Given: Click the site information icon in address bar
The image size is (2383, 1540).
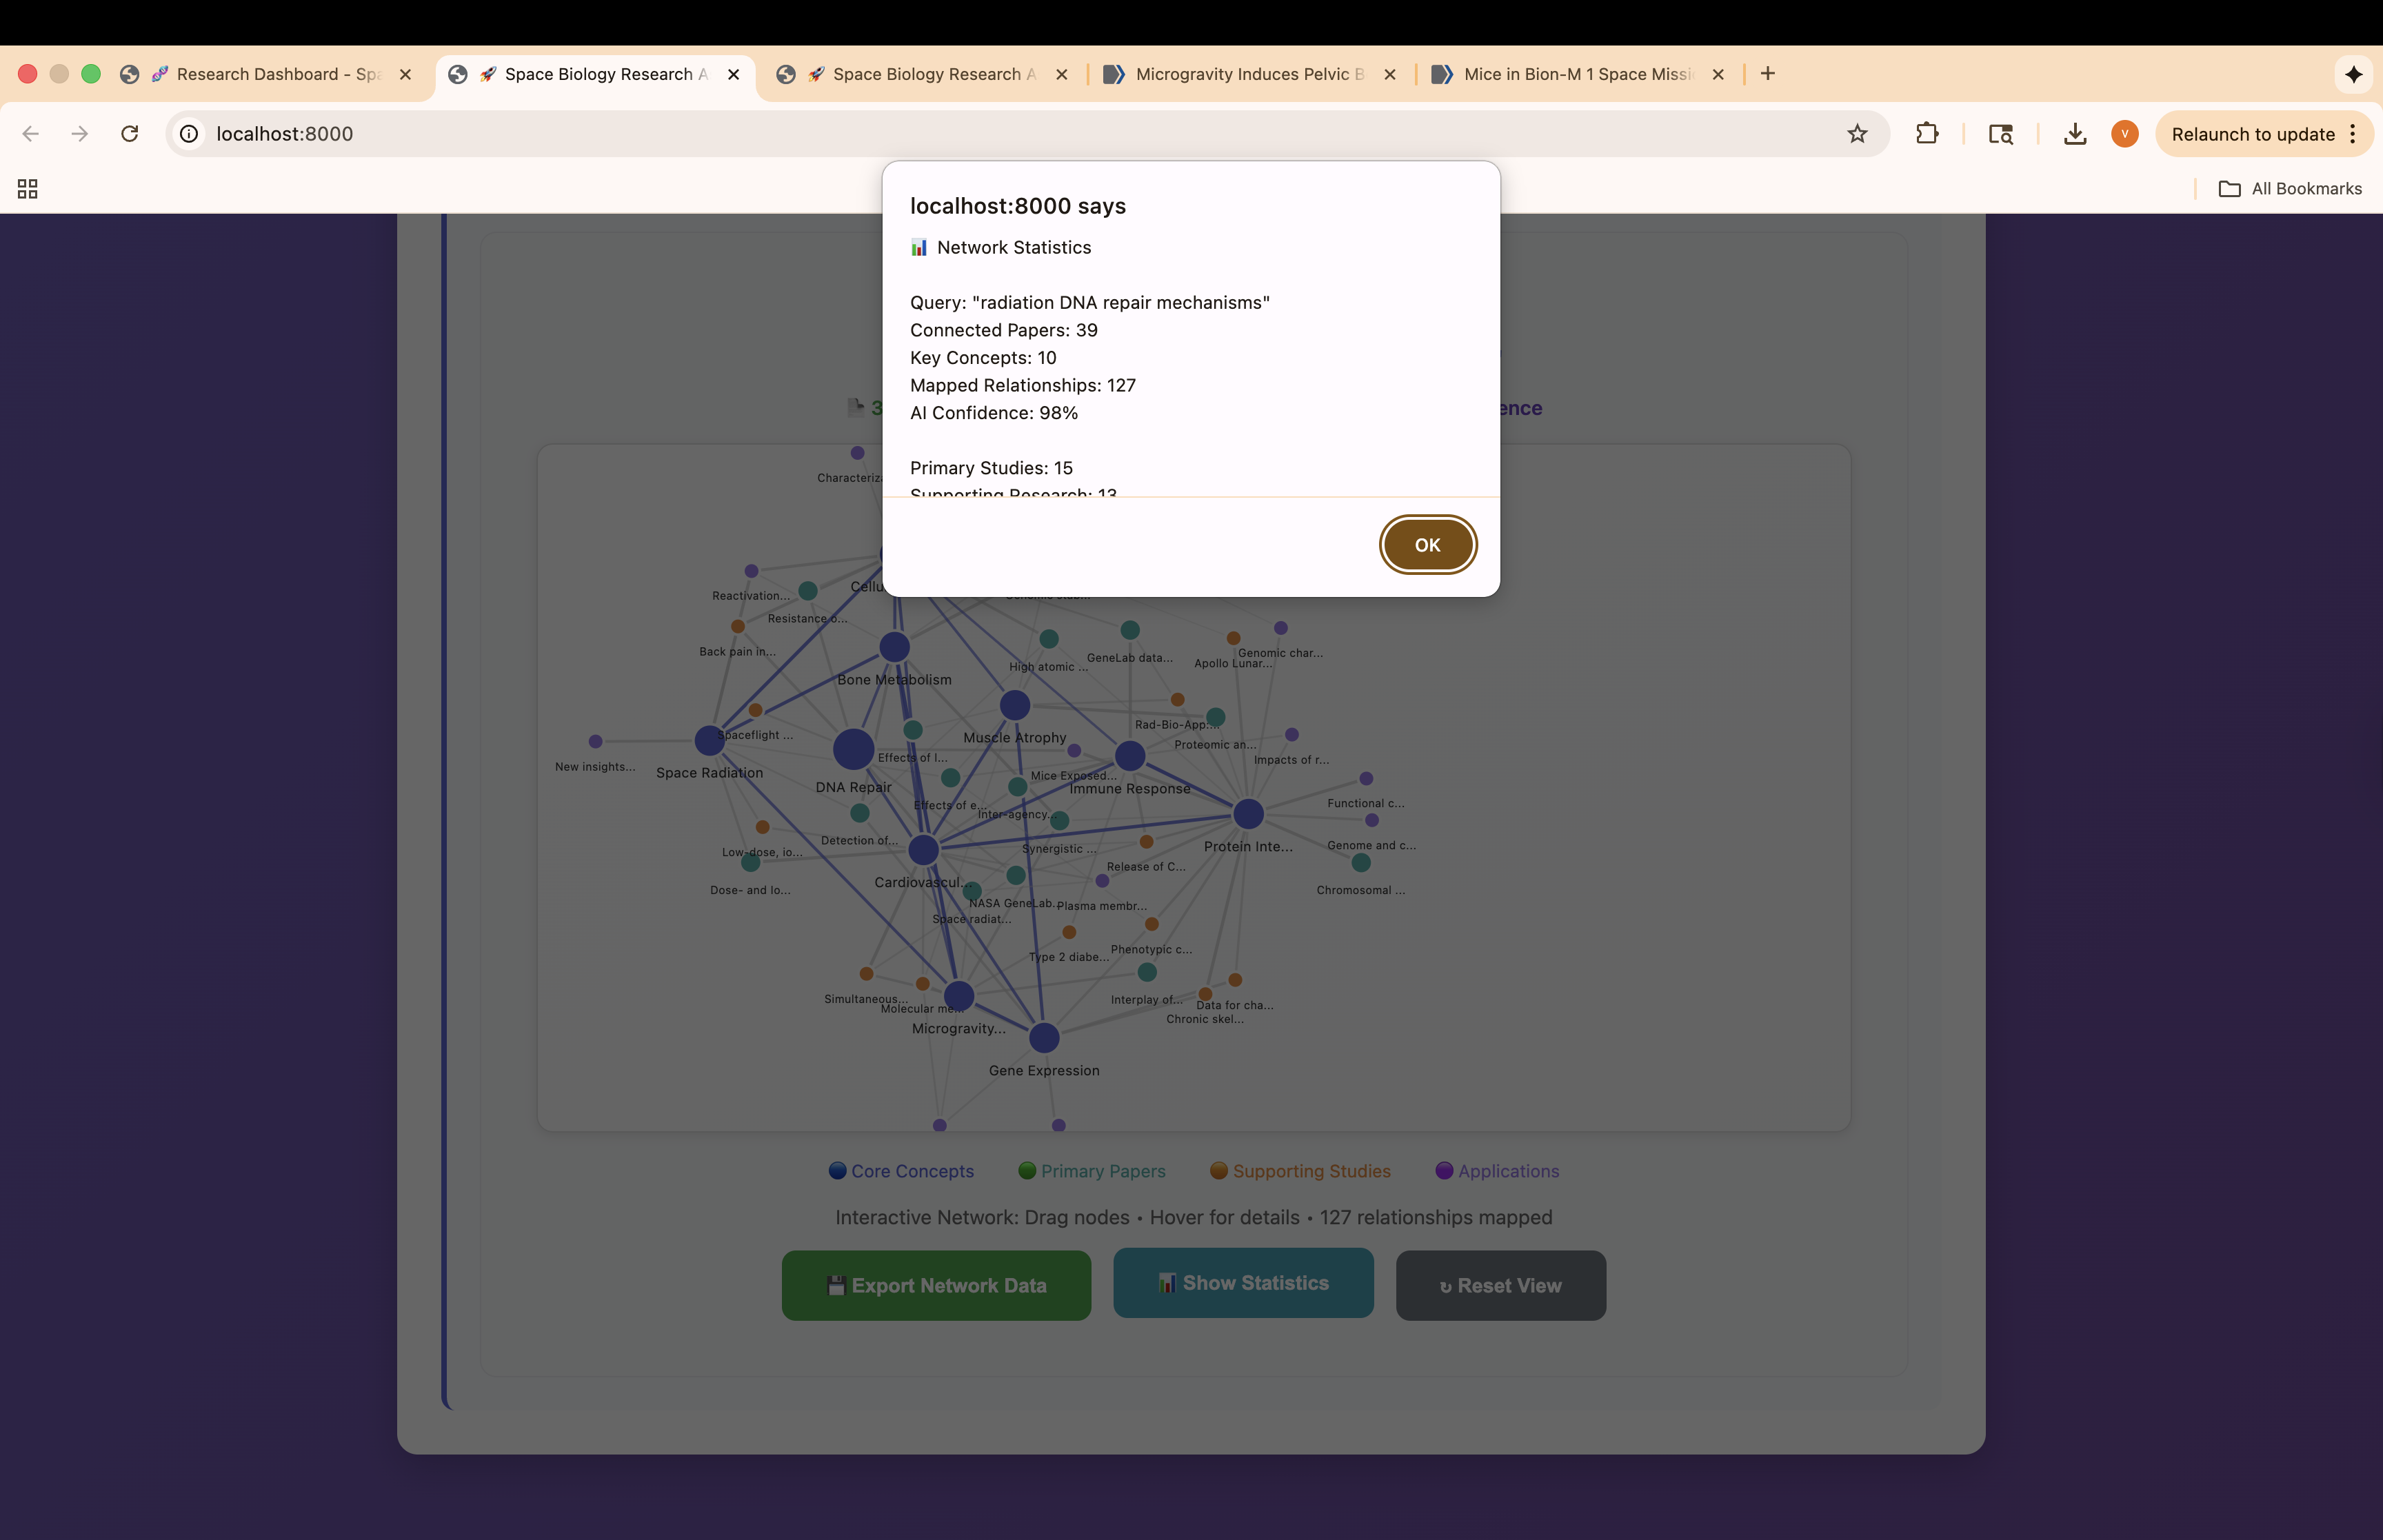Looking at the screenshot, I should [189, 134].
